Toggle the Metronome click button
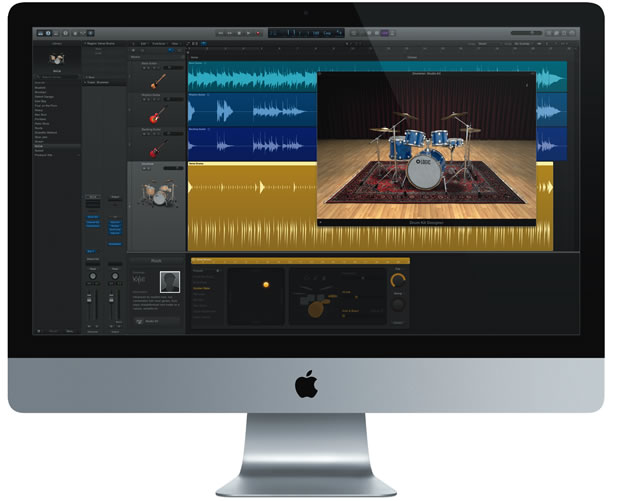The image size is (620, 501). point(393,34)
